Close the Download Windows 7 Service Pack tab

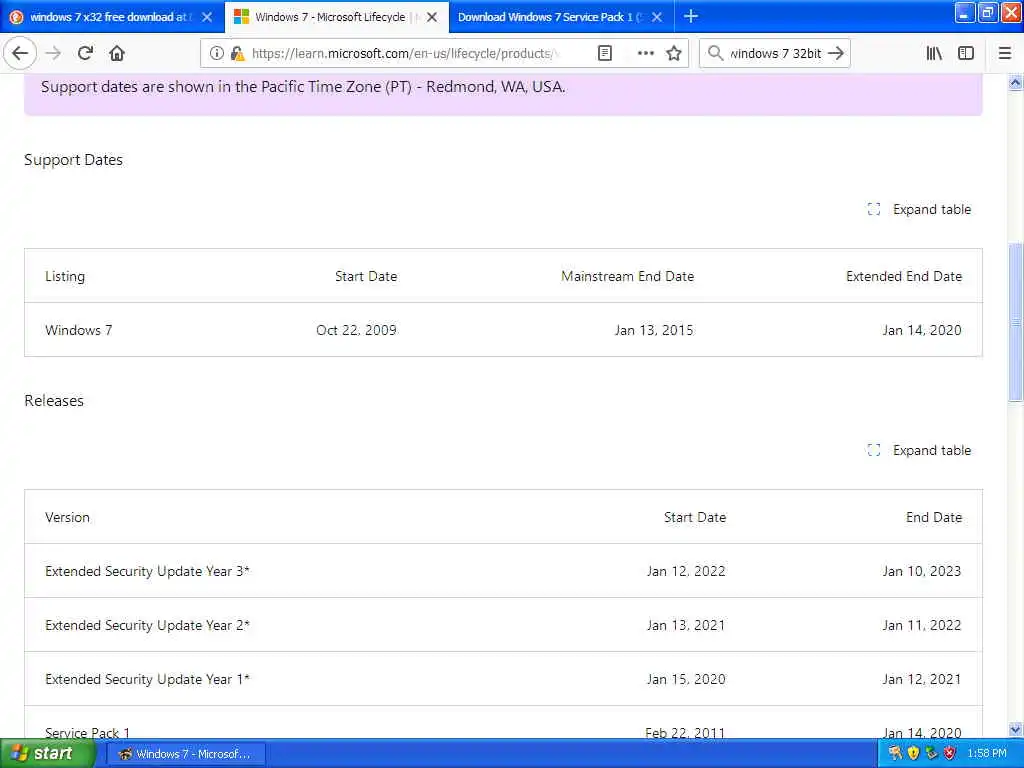[657, 17]
